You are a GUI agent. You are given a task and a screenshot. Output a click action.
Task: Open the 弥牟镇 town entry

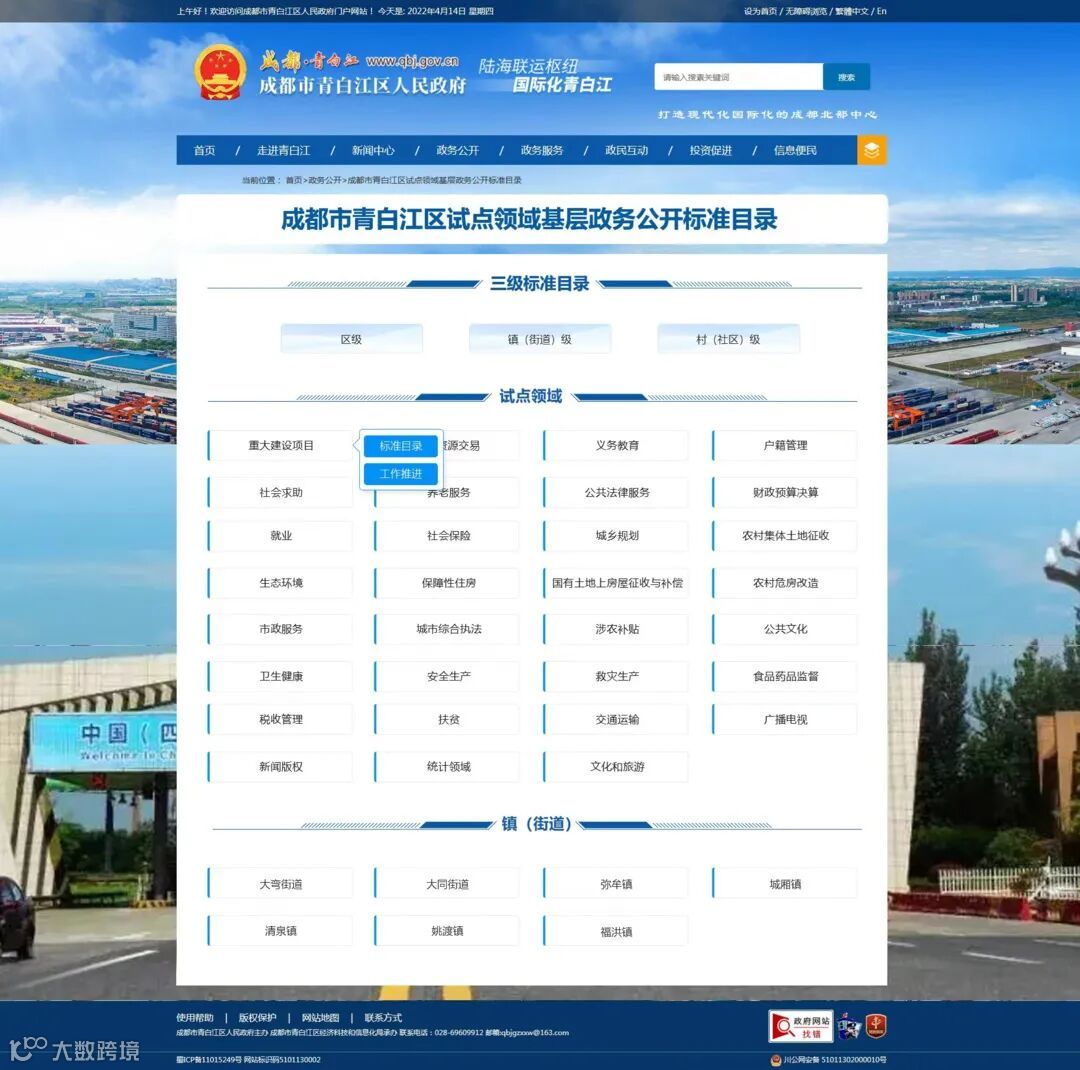tap(616, 884)
